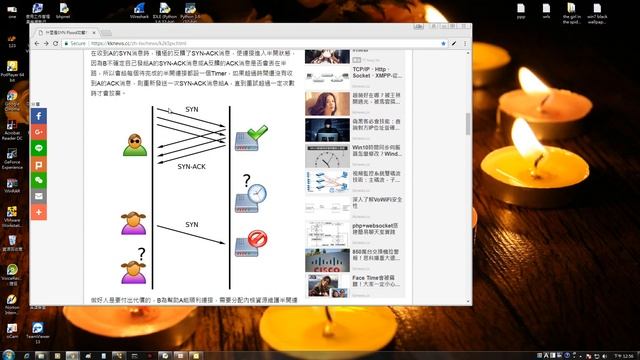
Task: Select the IDLE (Python) desktop shortcut
Action: (164, 12)
